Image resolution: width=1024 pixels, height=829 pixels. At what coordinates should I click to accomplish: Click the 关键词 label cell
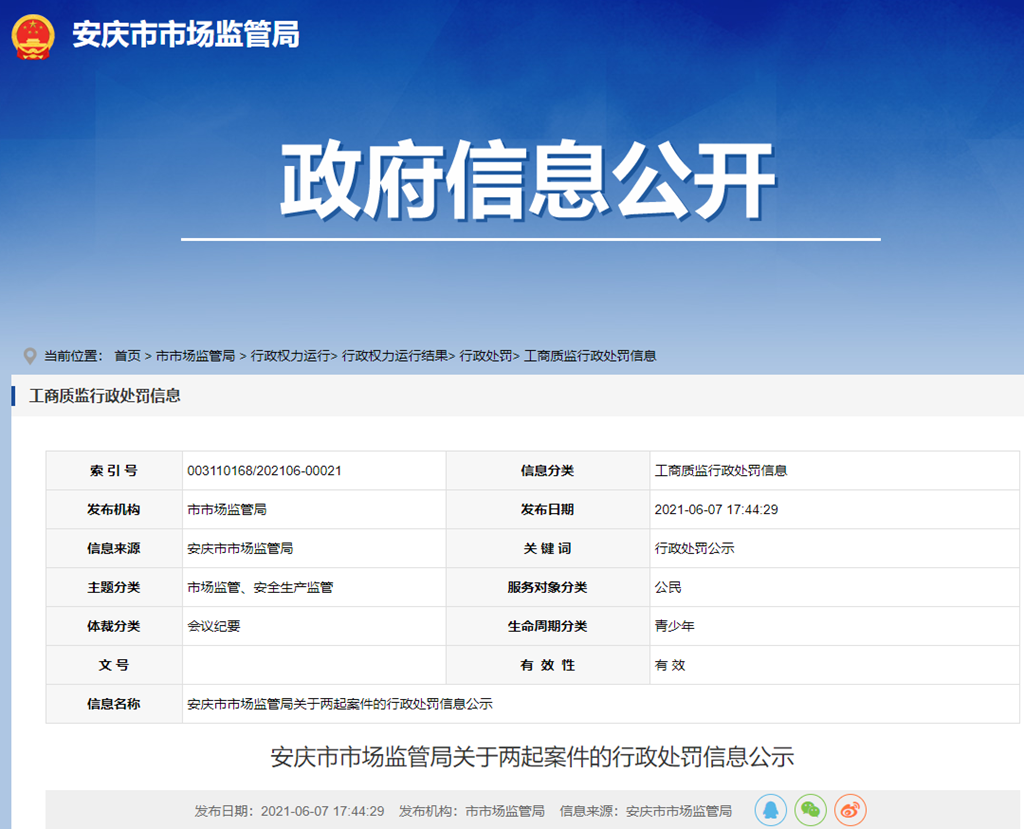547,548
